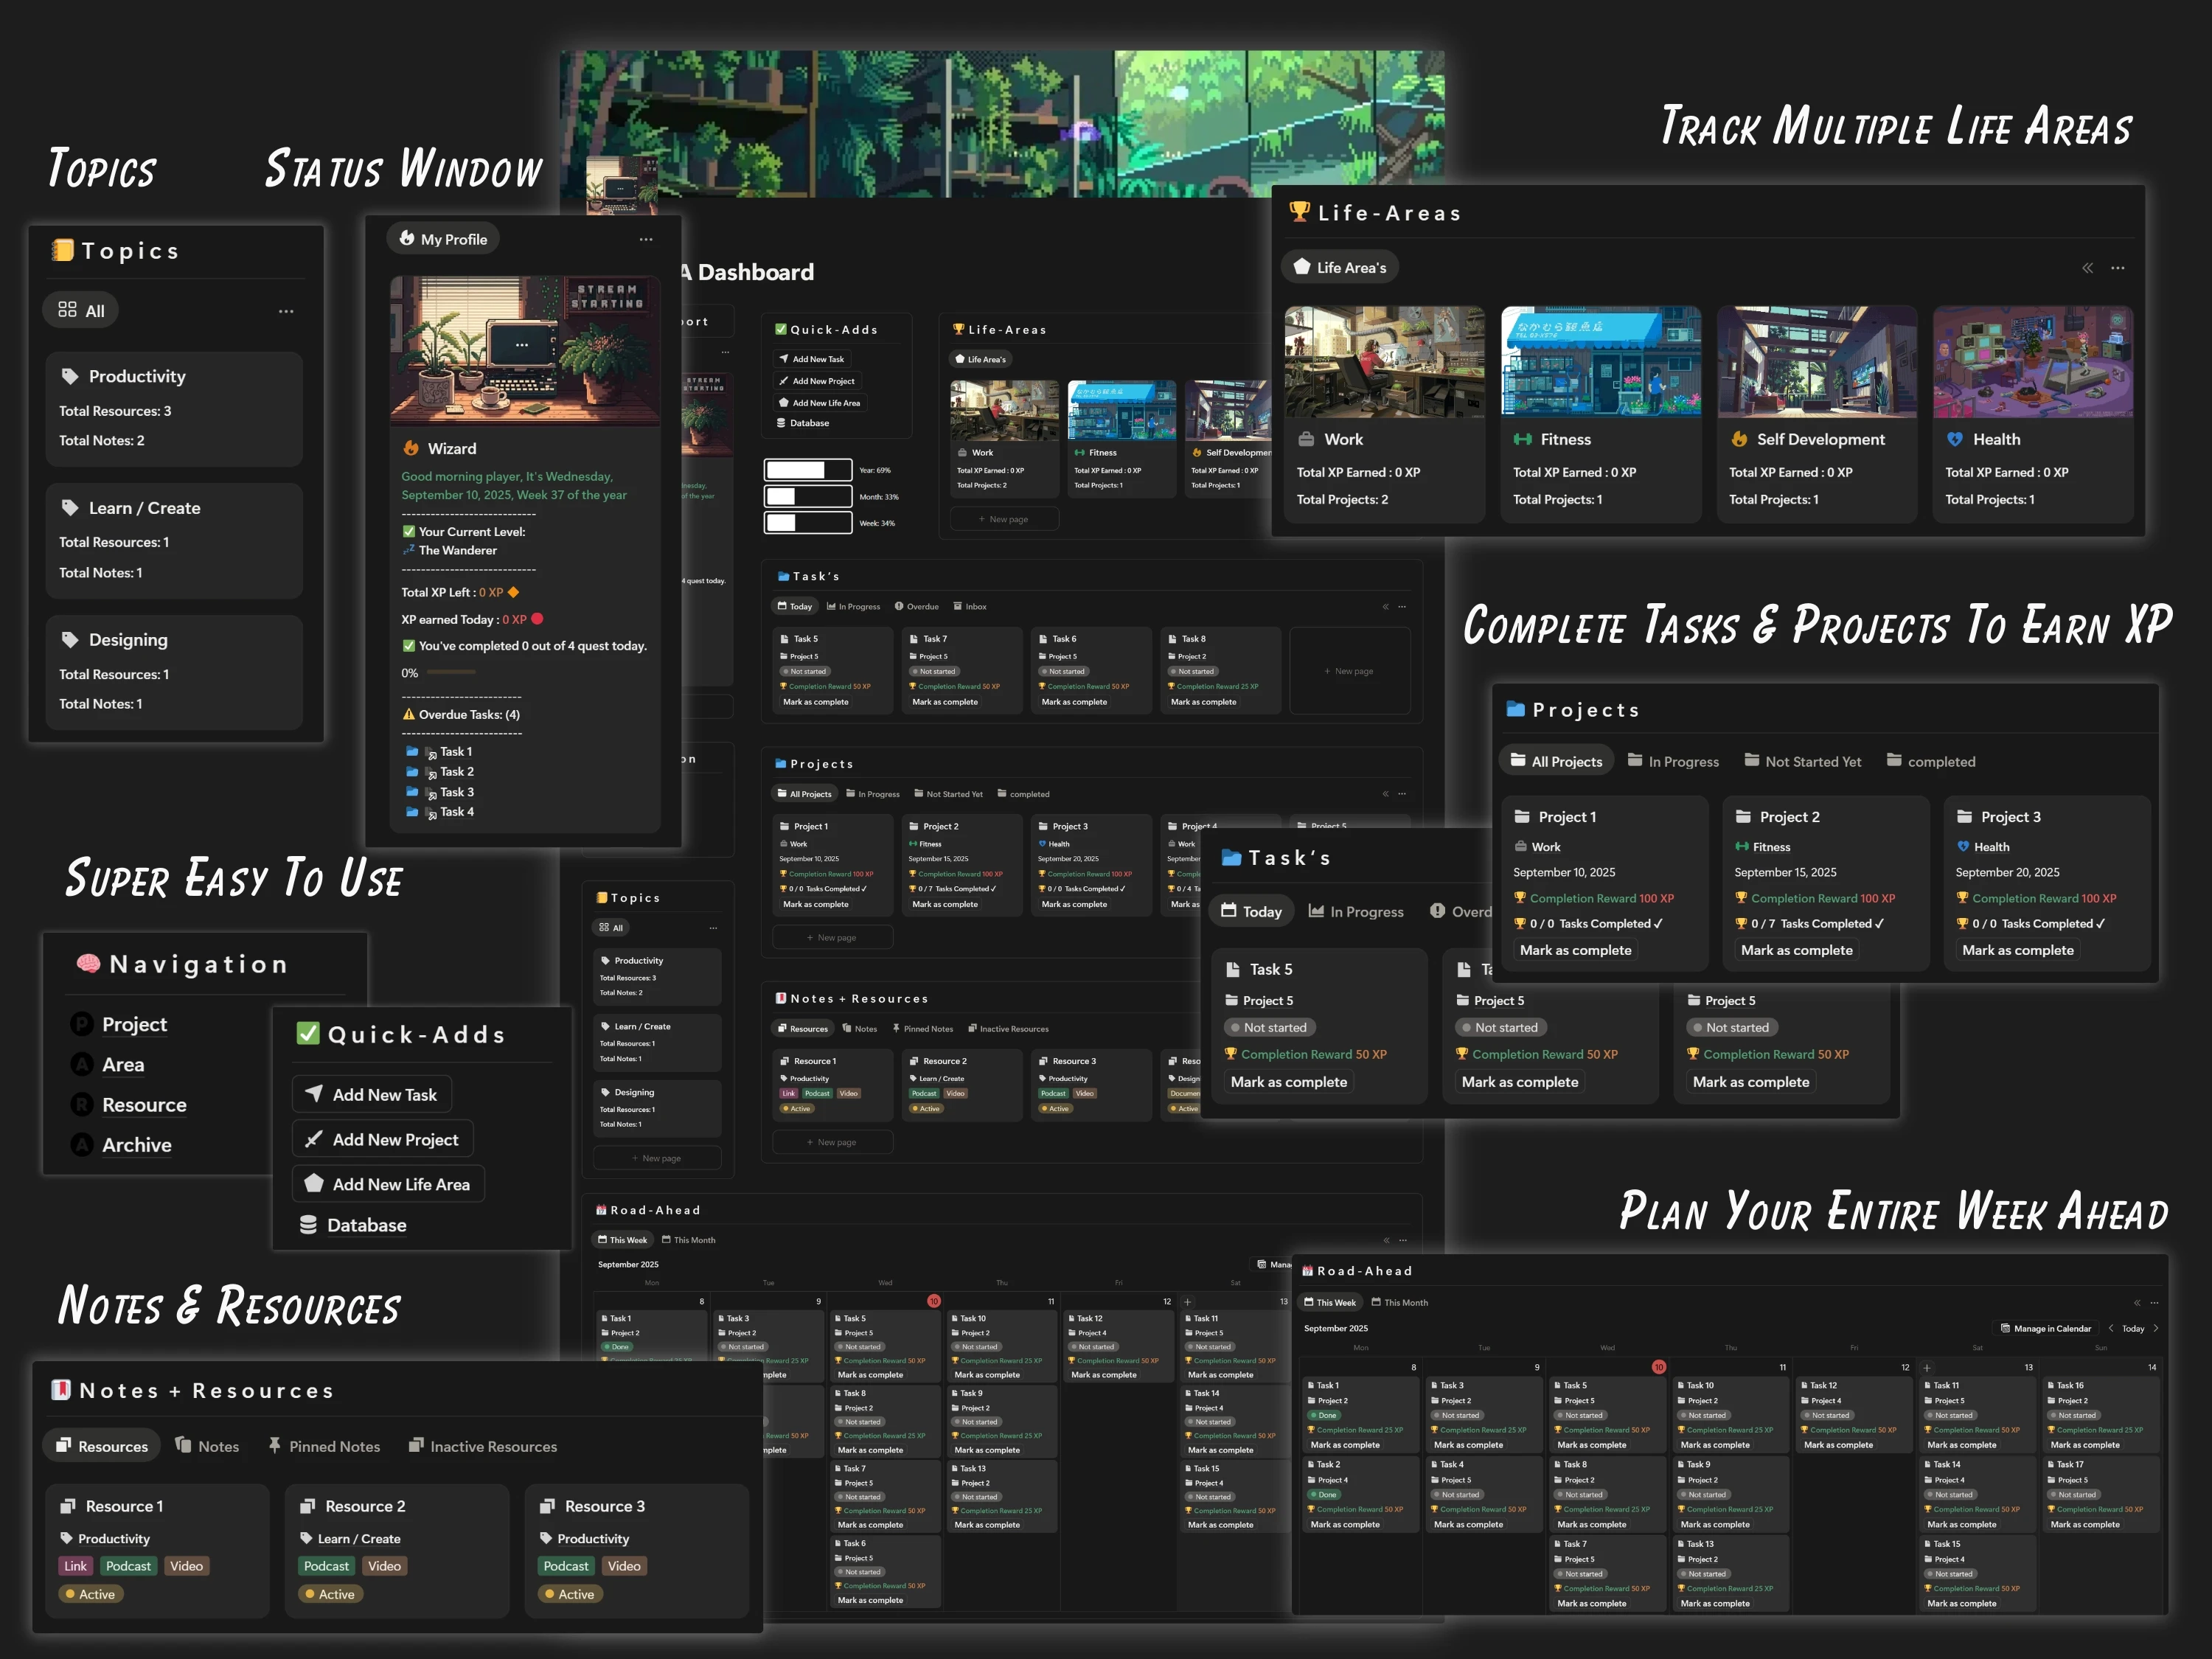Click the Month 33% progress bar on dashboard
2212x1659 pixels.
[x=808, y=496]
